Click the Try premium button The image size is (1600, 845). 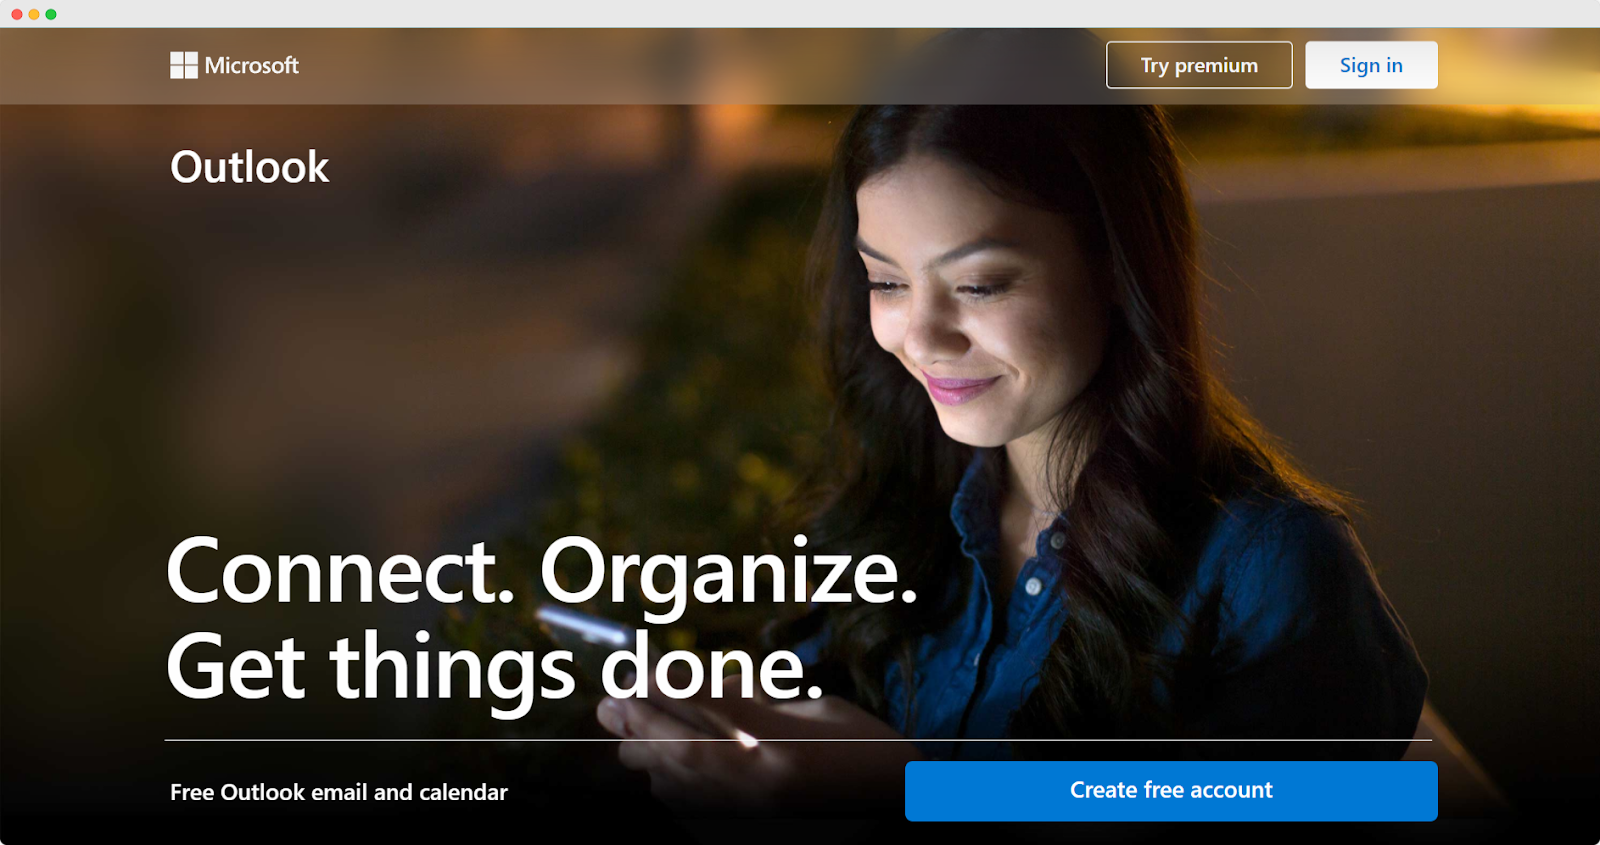(1199, 65)
